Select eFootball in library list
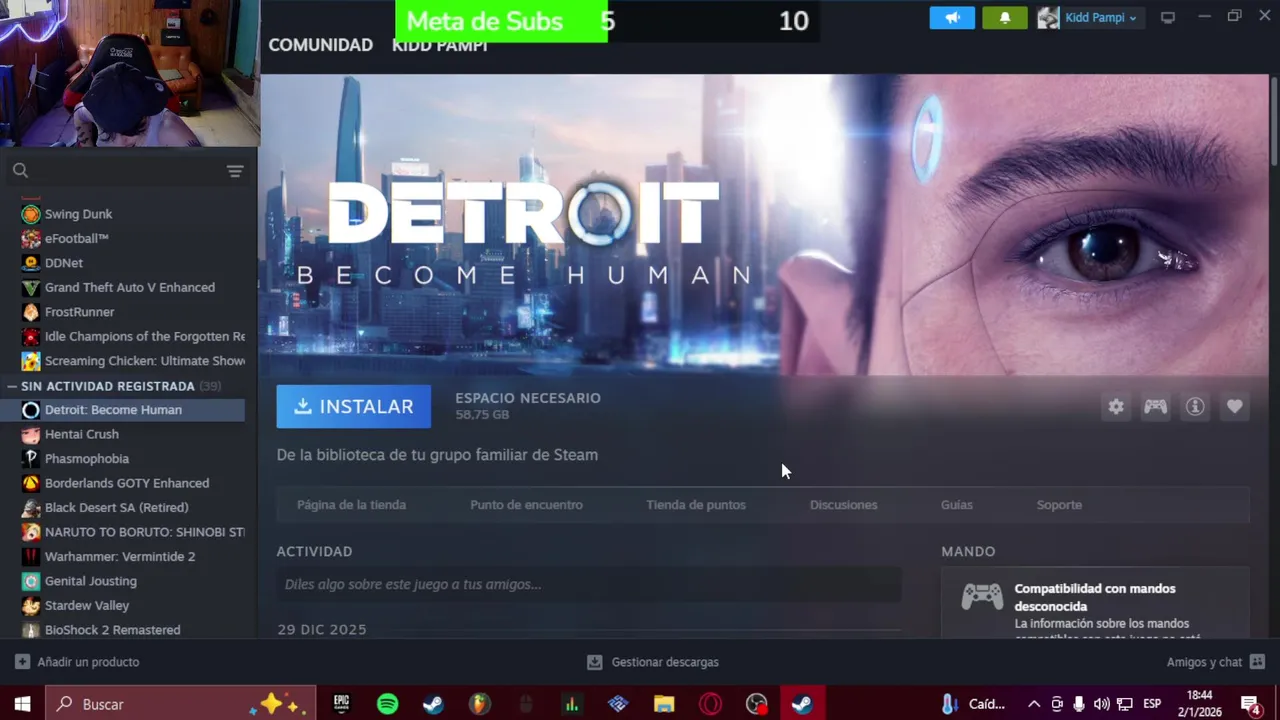 point(76,239)
